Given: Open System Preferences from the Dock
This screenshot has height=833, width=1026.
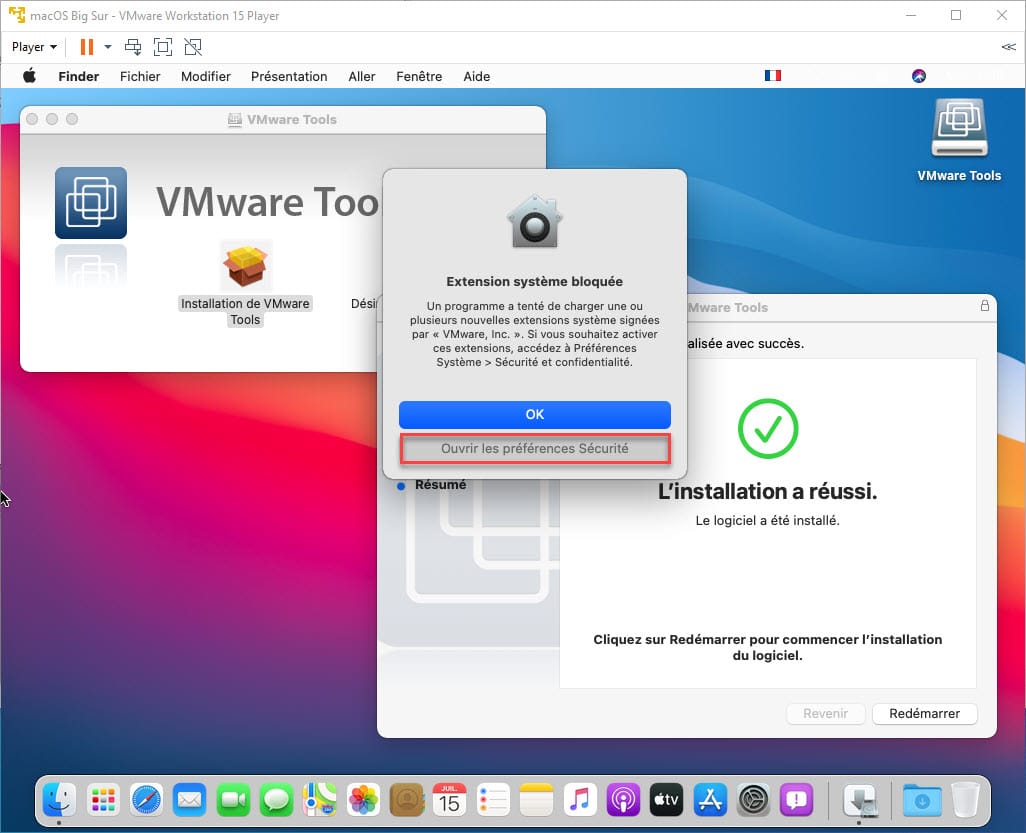Looking at the screenshot, I should click(x=753, y=800).
